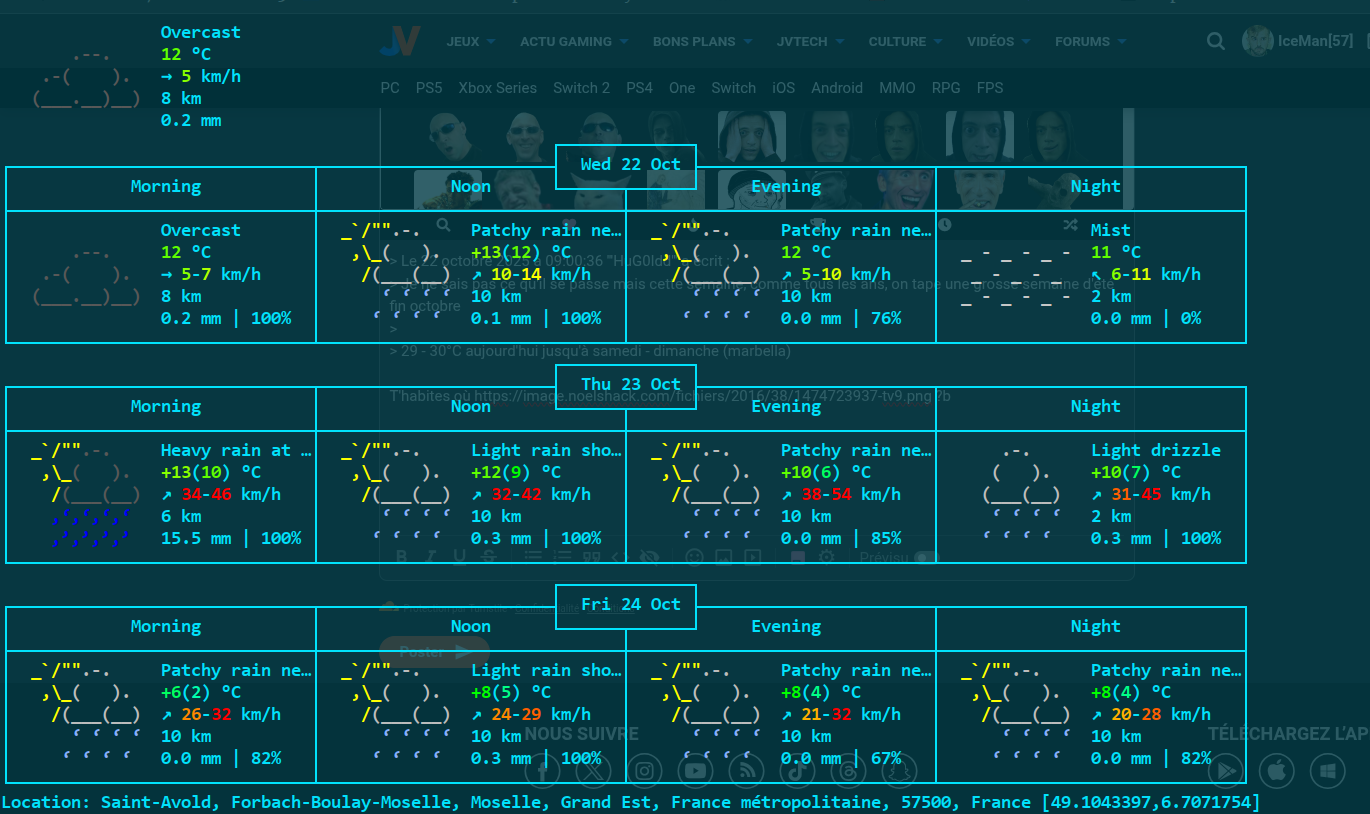The width and height of the screenshot is (1370, 814).
Task: Open the FORUMS dropdown menu
Action: (1090, 42)
